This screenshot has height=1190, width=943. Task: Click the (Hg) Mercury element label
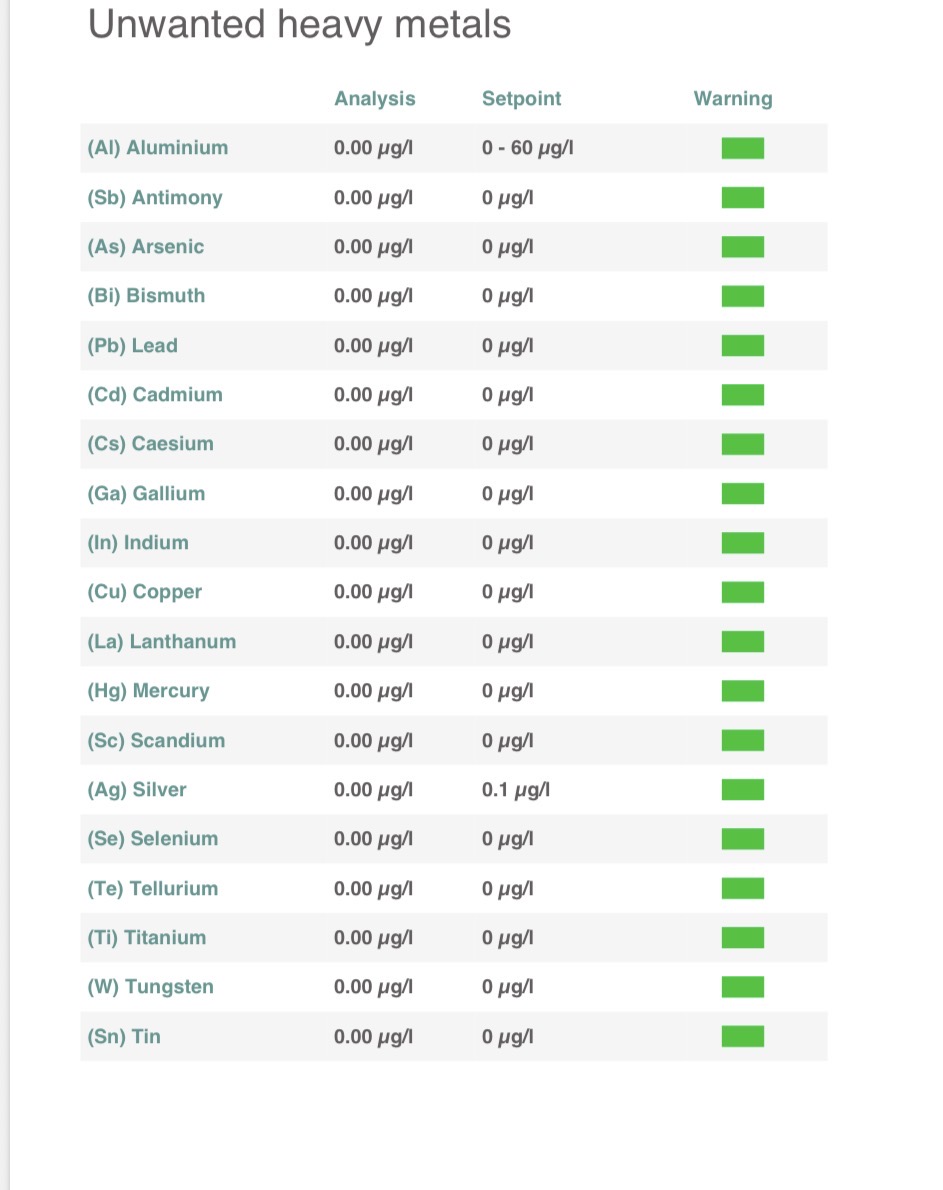pos(149,691)
